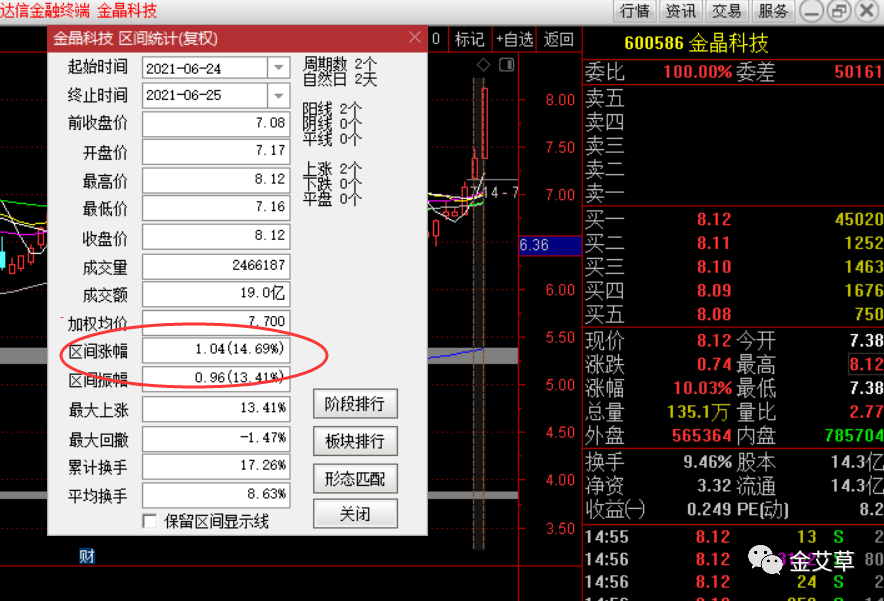The image size is (884, 601).
Task: Click the 加权均价 field showing 7.700
Action: point(216,321)
